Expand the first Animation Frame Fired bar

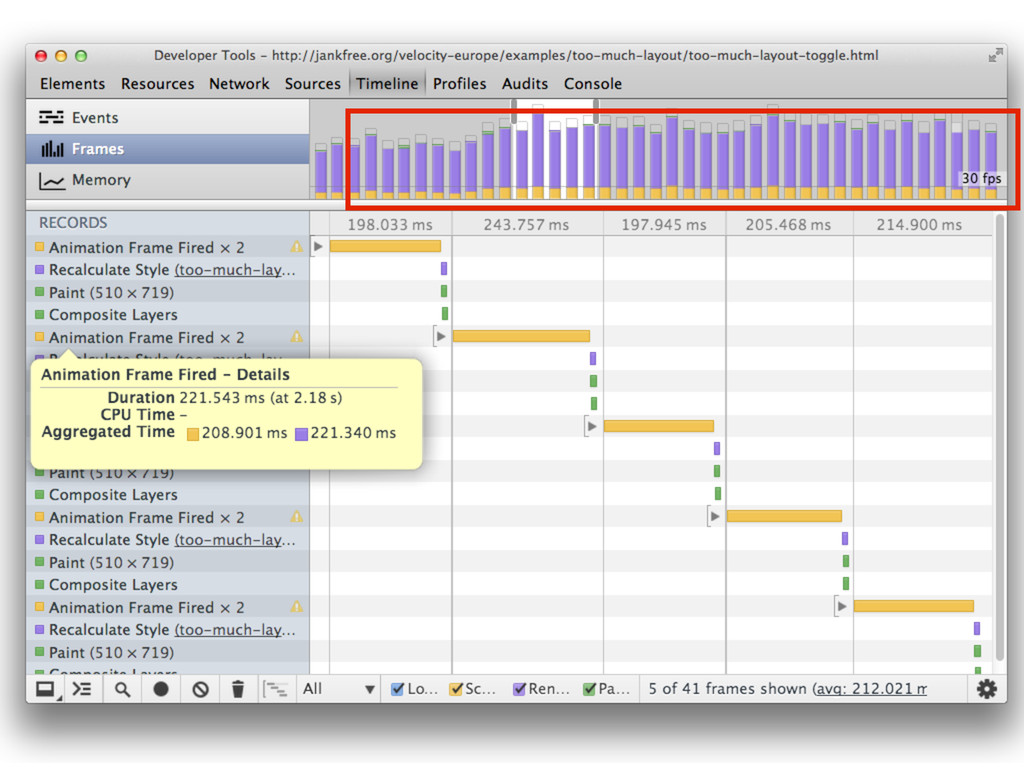(x=319, y=246)
